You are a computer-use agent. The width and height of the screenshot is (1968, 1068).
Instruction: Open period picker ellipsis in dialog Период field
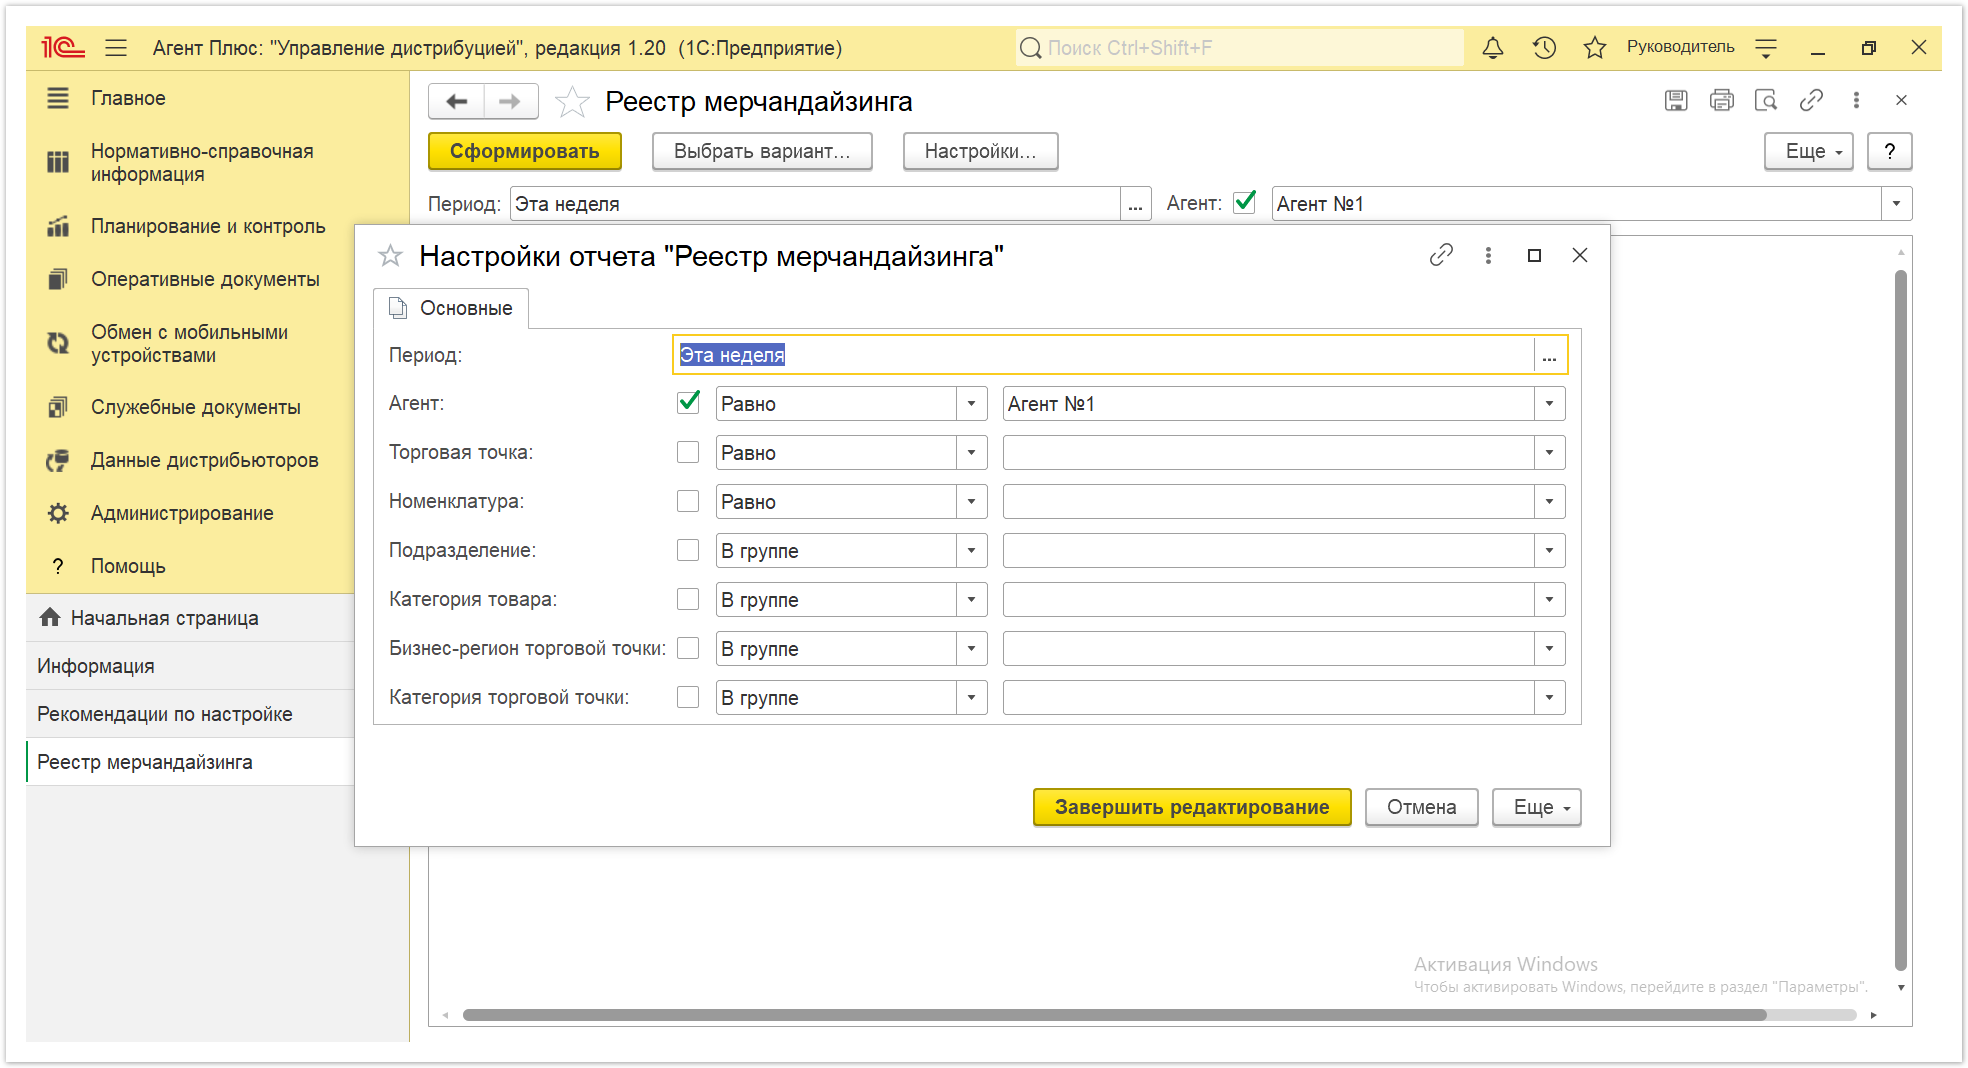click(x=1549, y=356)
